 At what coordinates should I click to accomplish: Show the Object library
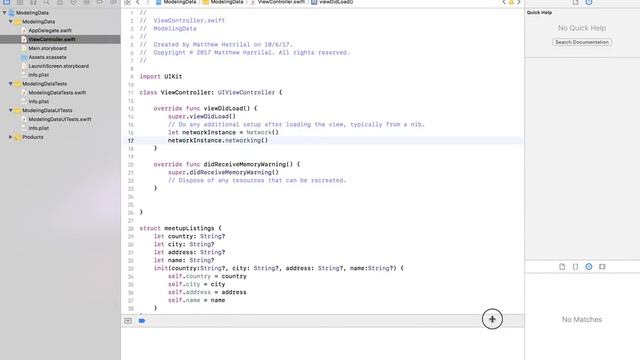tap(589, 267)
